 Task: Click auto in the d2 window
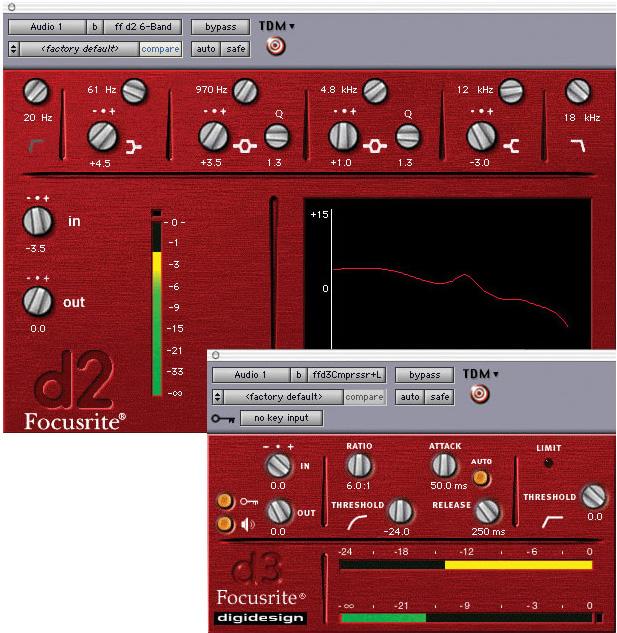point(206,49)
